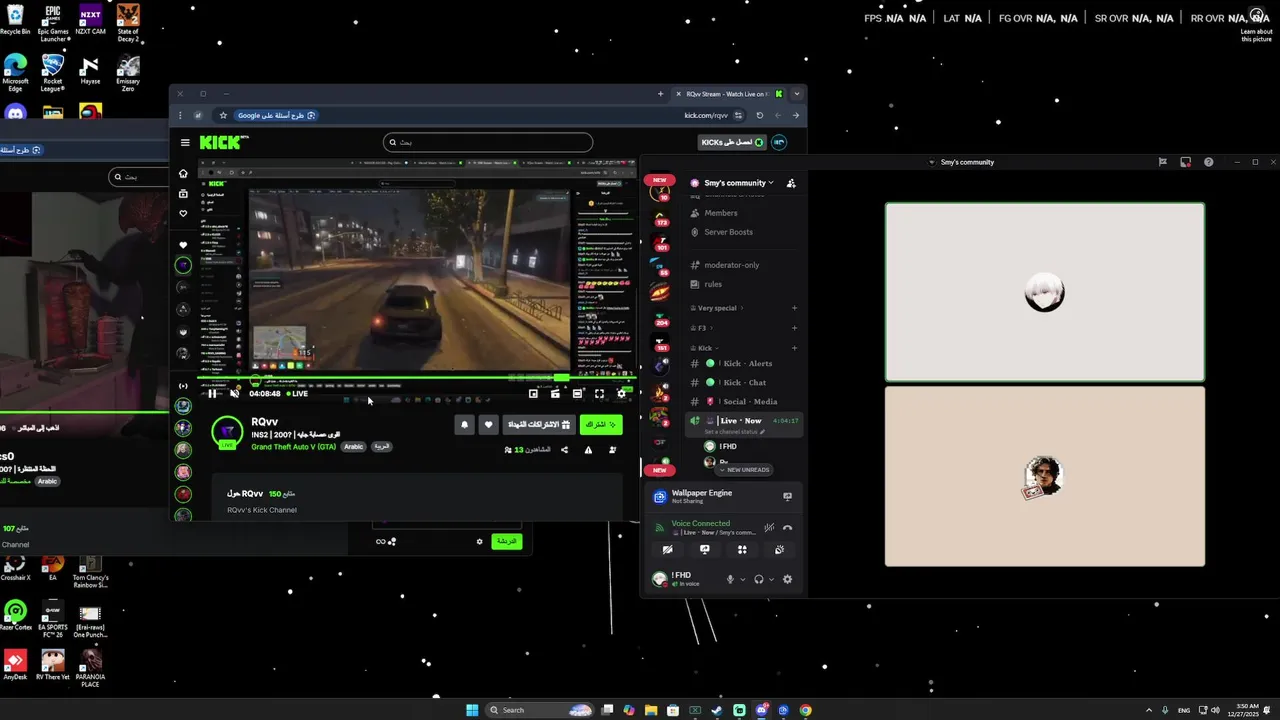Open a new Chrome tab
Image resolution: width=1280 pixels, height=720 pixels.
(x=660, y=94)
